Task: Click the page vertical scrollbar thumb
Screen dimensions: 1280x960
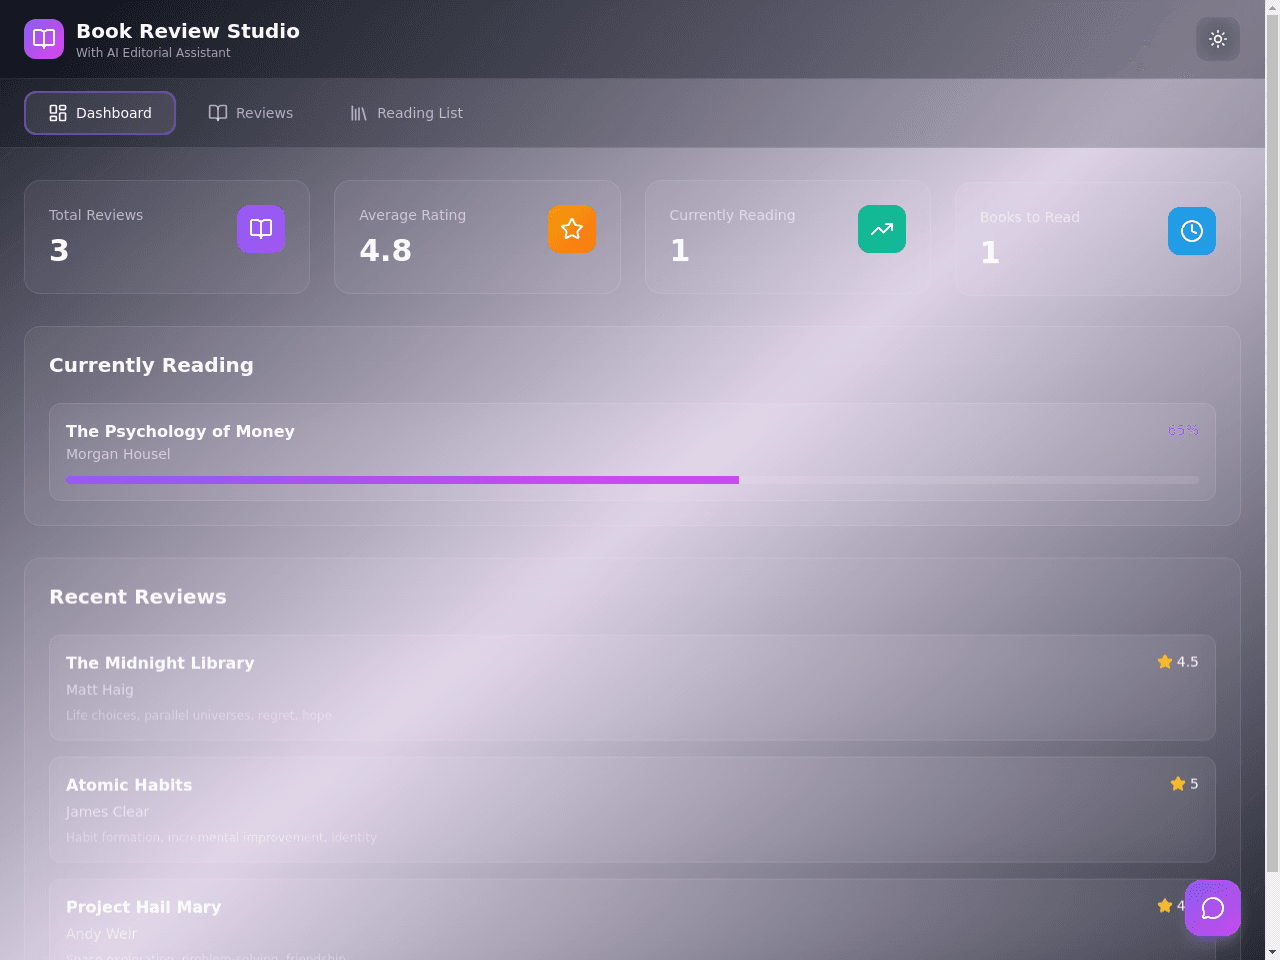Action: tap(1272, 445)
